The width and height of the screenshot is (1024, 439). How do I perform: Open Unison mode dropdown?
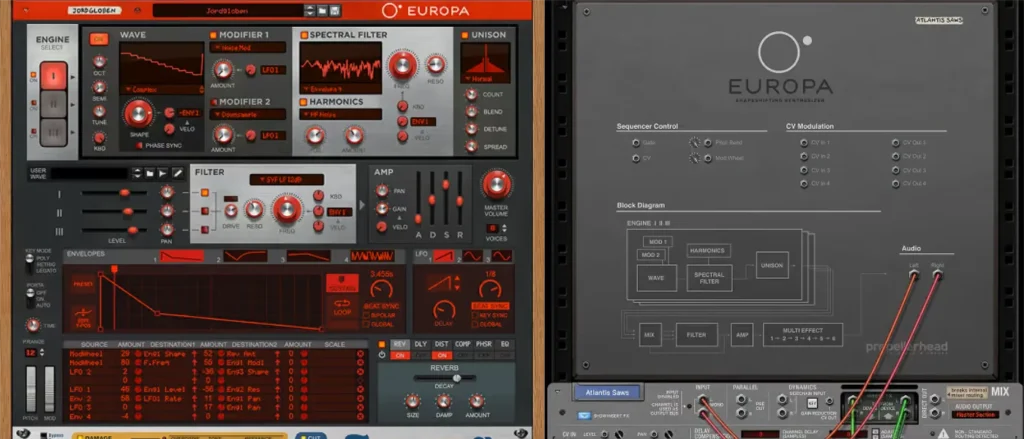click(485, 78)
